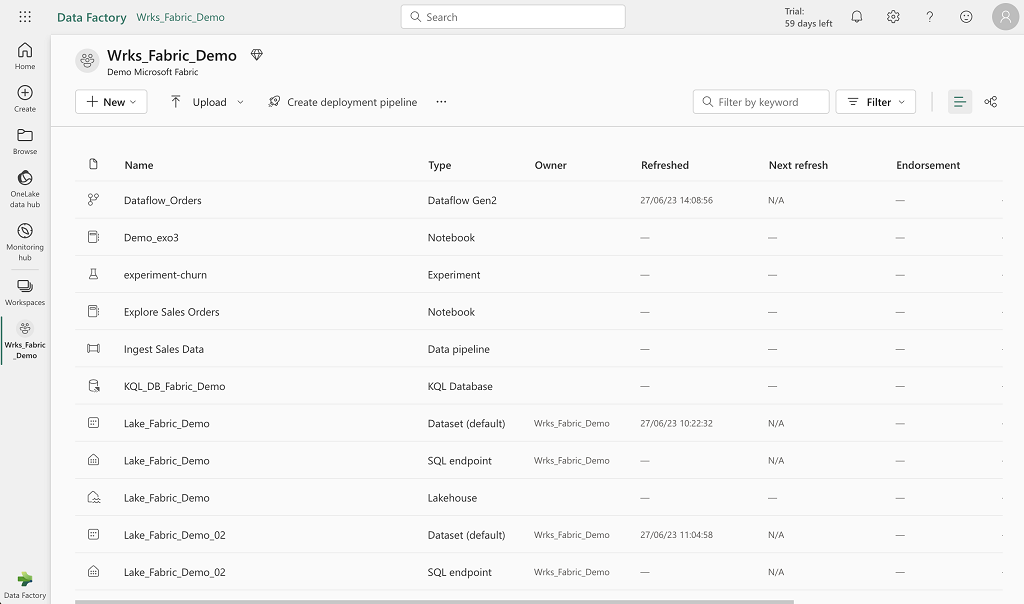Image resolution: width=1024 pixels, height=604 pixels.
Task: Open Explore Sales Orders notebook
Action: 172,312
